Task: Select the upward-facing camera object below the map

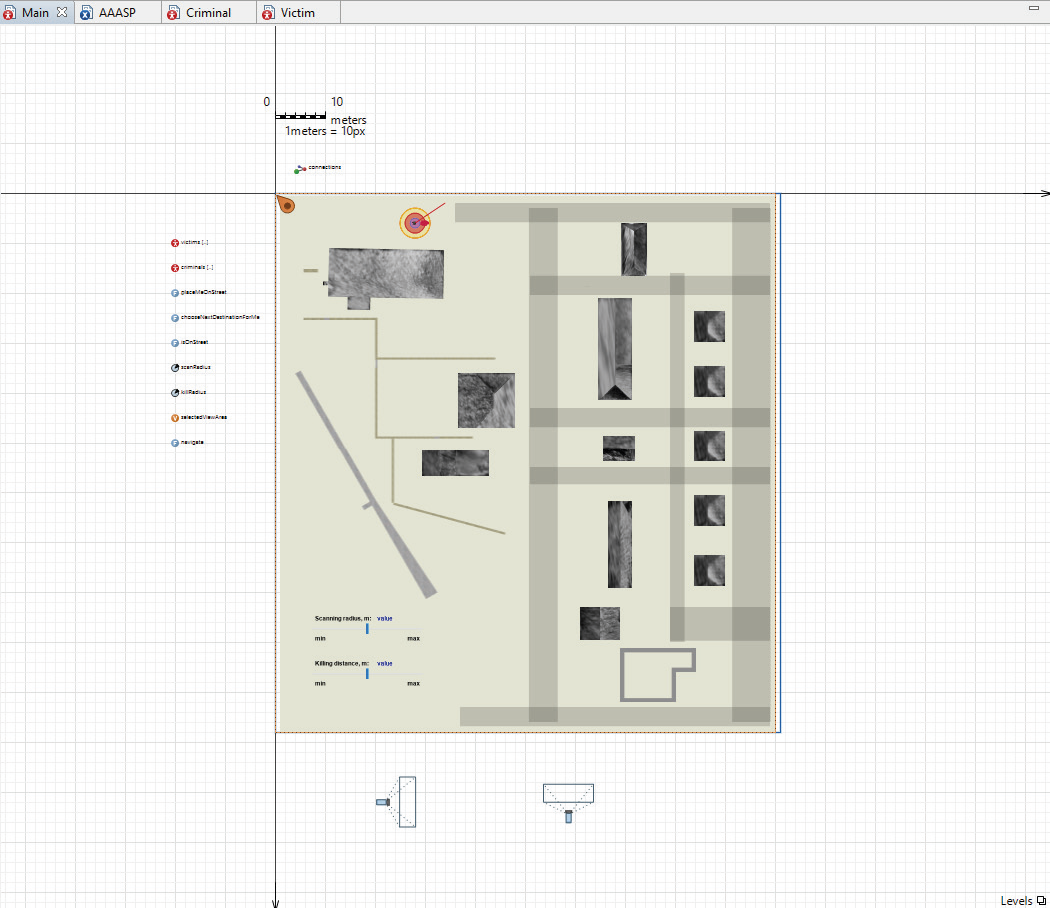Action: click(x=568, y=800)
